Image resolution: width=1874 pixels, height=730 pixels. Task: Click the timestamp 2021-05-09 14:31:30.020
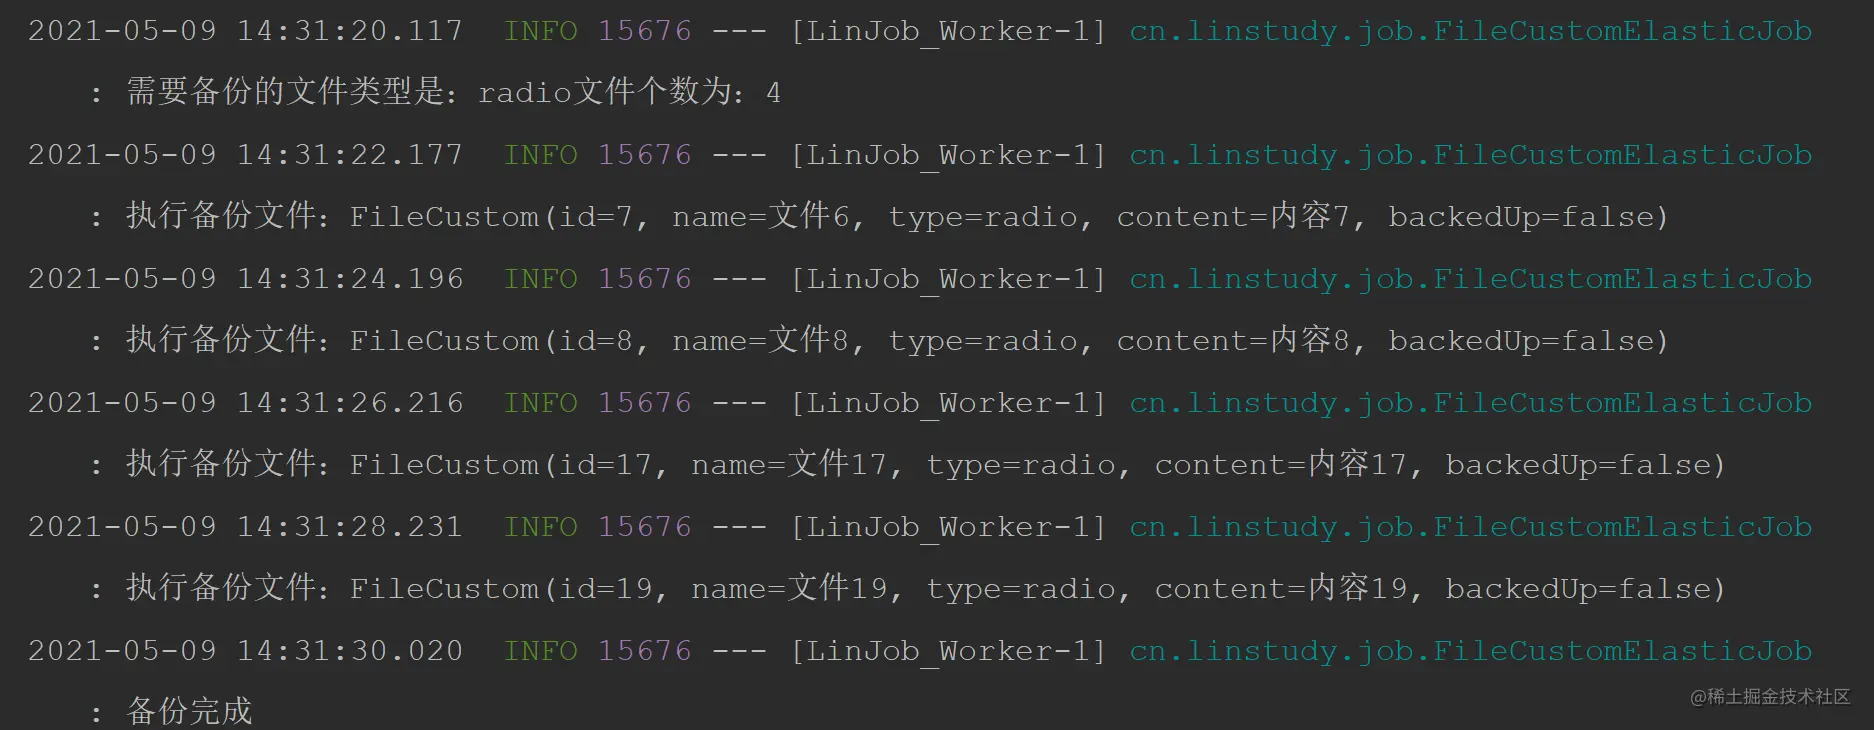(x=245, y=651)
